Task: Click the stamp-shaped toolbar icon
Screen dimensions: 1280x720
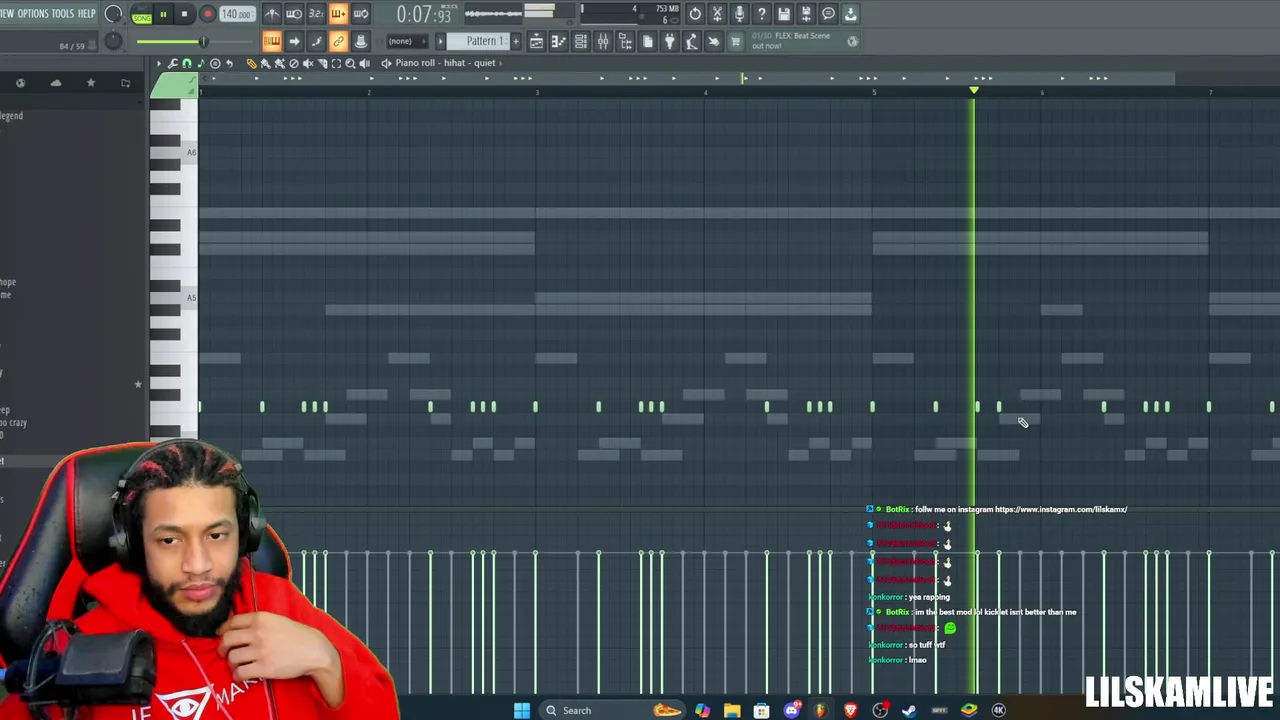Action: click(x=361, y=41)
